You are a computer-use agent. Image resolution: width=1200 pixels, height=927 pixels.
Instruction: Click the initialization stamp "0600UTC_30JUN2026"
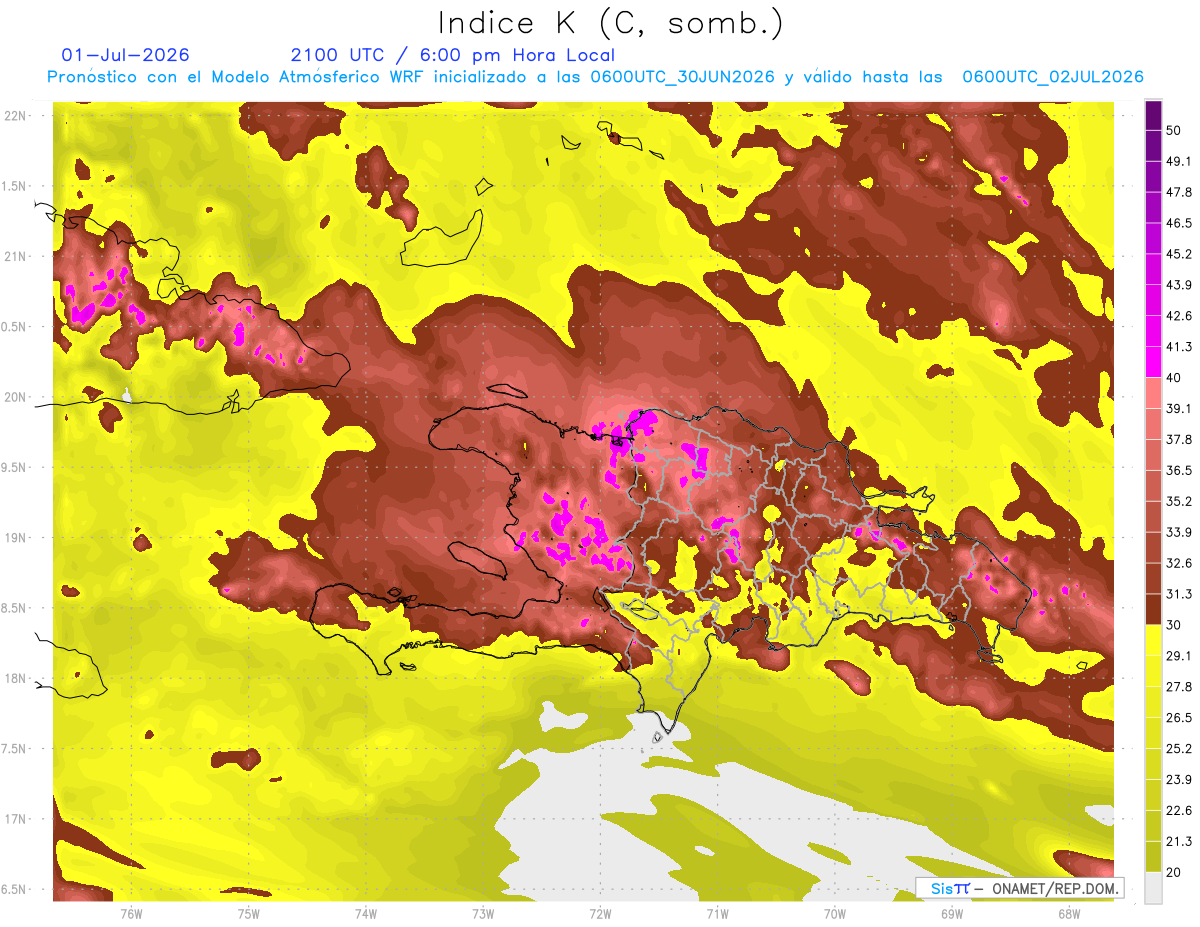tap(682, 77)
